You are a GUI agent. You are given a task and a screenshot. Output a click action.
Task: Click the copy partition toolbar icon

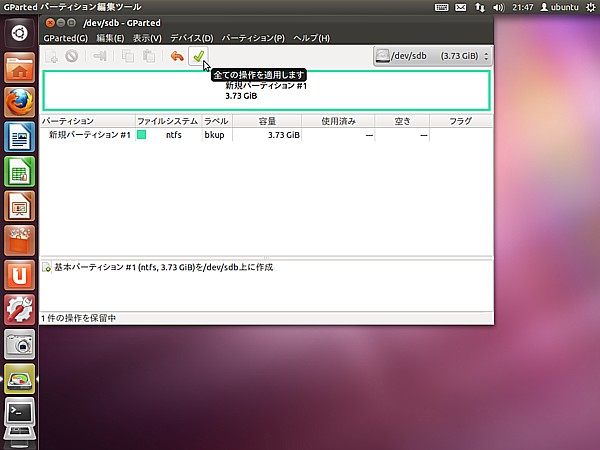pyautogui.click(x=127, y=56)
